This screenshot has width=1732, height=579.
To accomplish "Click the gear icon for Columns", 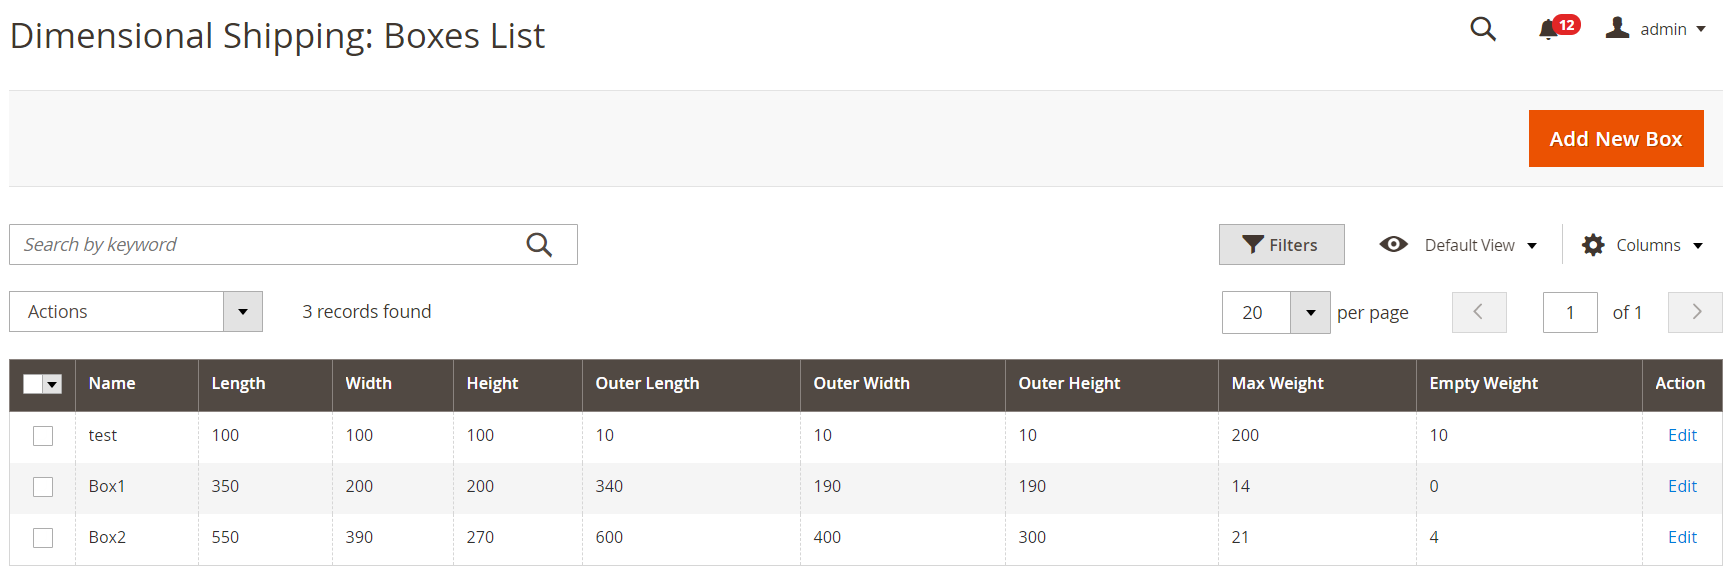I will (1593, 245).
